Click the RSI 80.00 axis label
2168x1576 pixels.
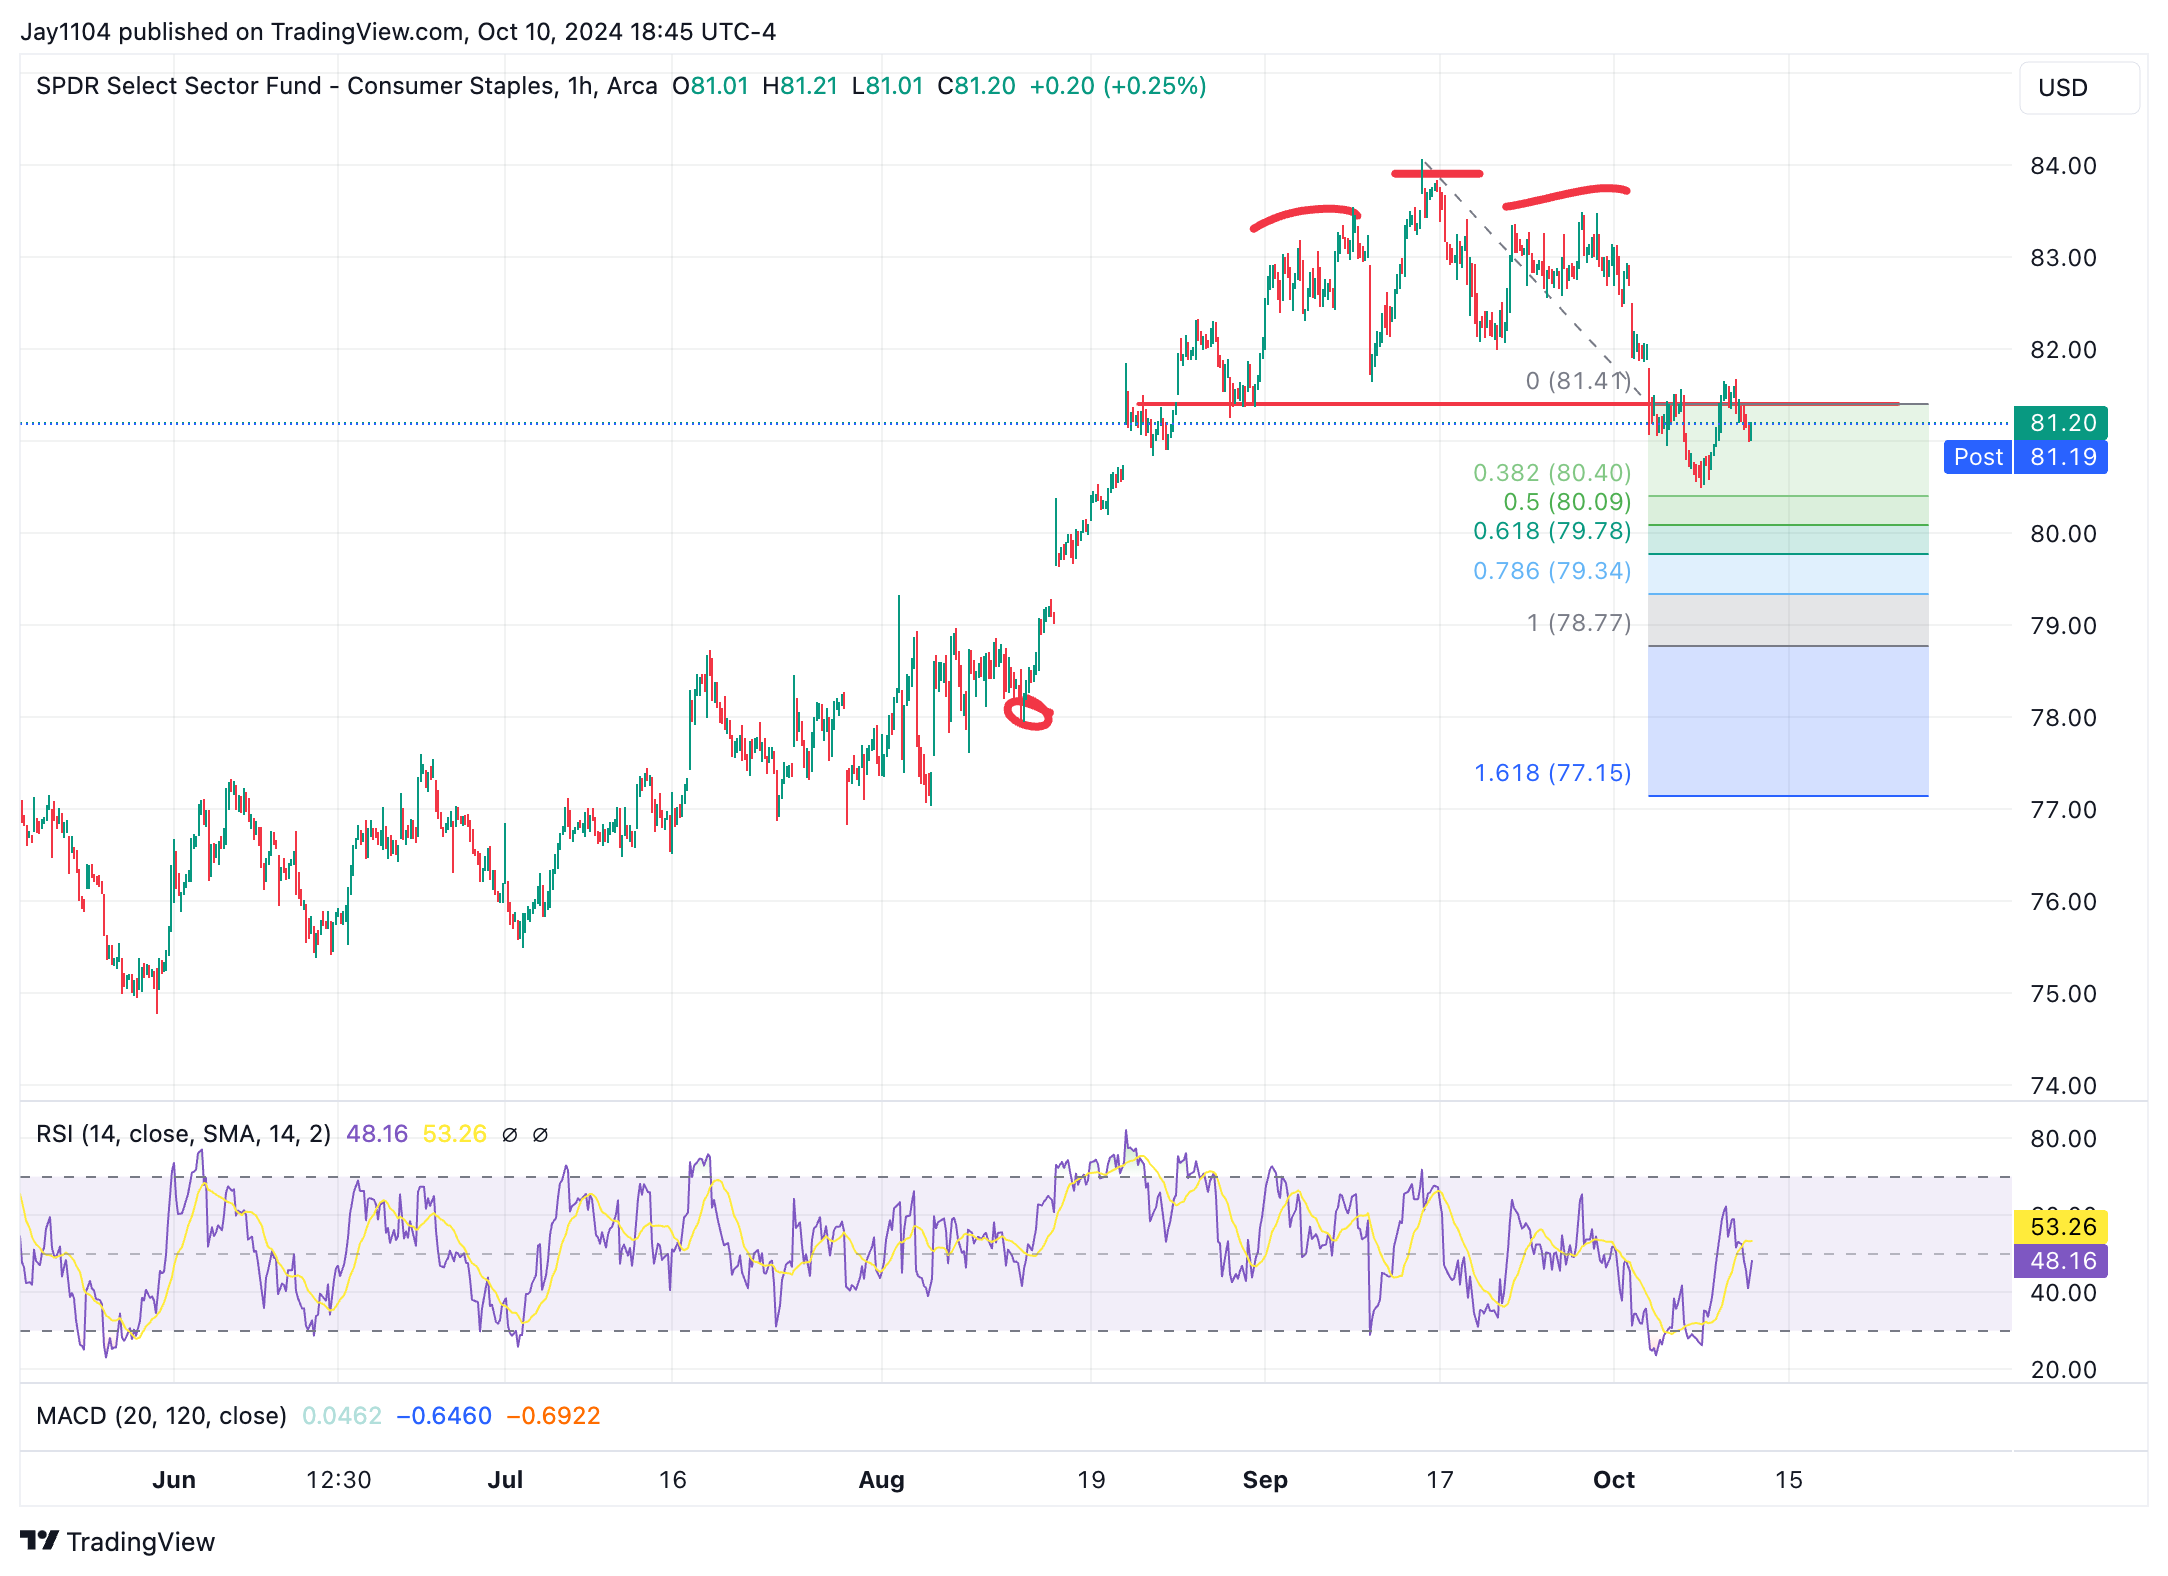[x=2063, y=1138]
